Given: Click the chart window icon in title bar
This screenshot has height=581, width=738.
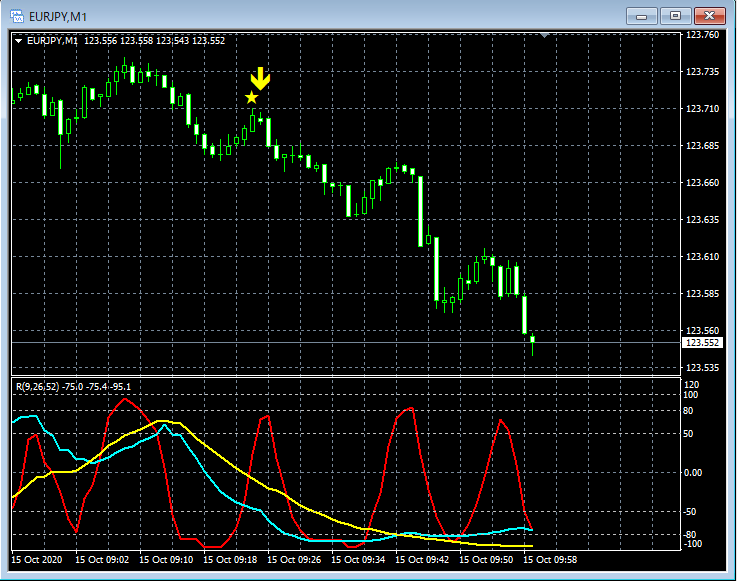Looking at the screenshot, I should (17, 15).
